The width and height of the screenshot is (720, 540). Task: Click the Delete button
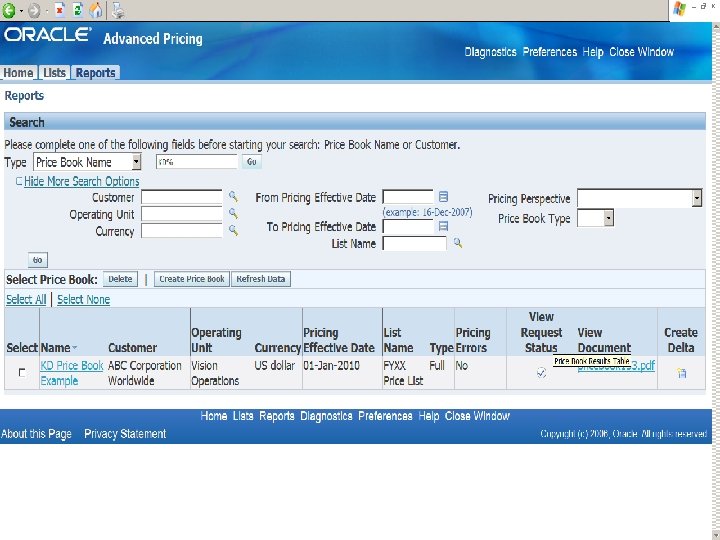[x=120, y=279]
